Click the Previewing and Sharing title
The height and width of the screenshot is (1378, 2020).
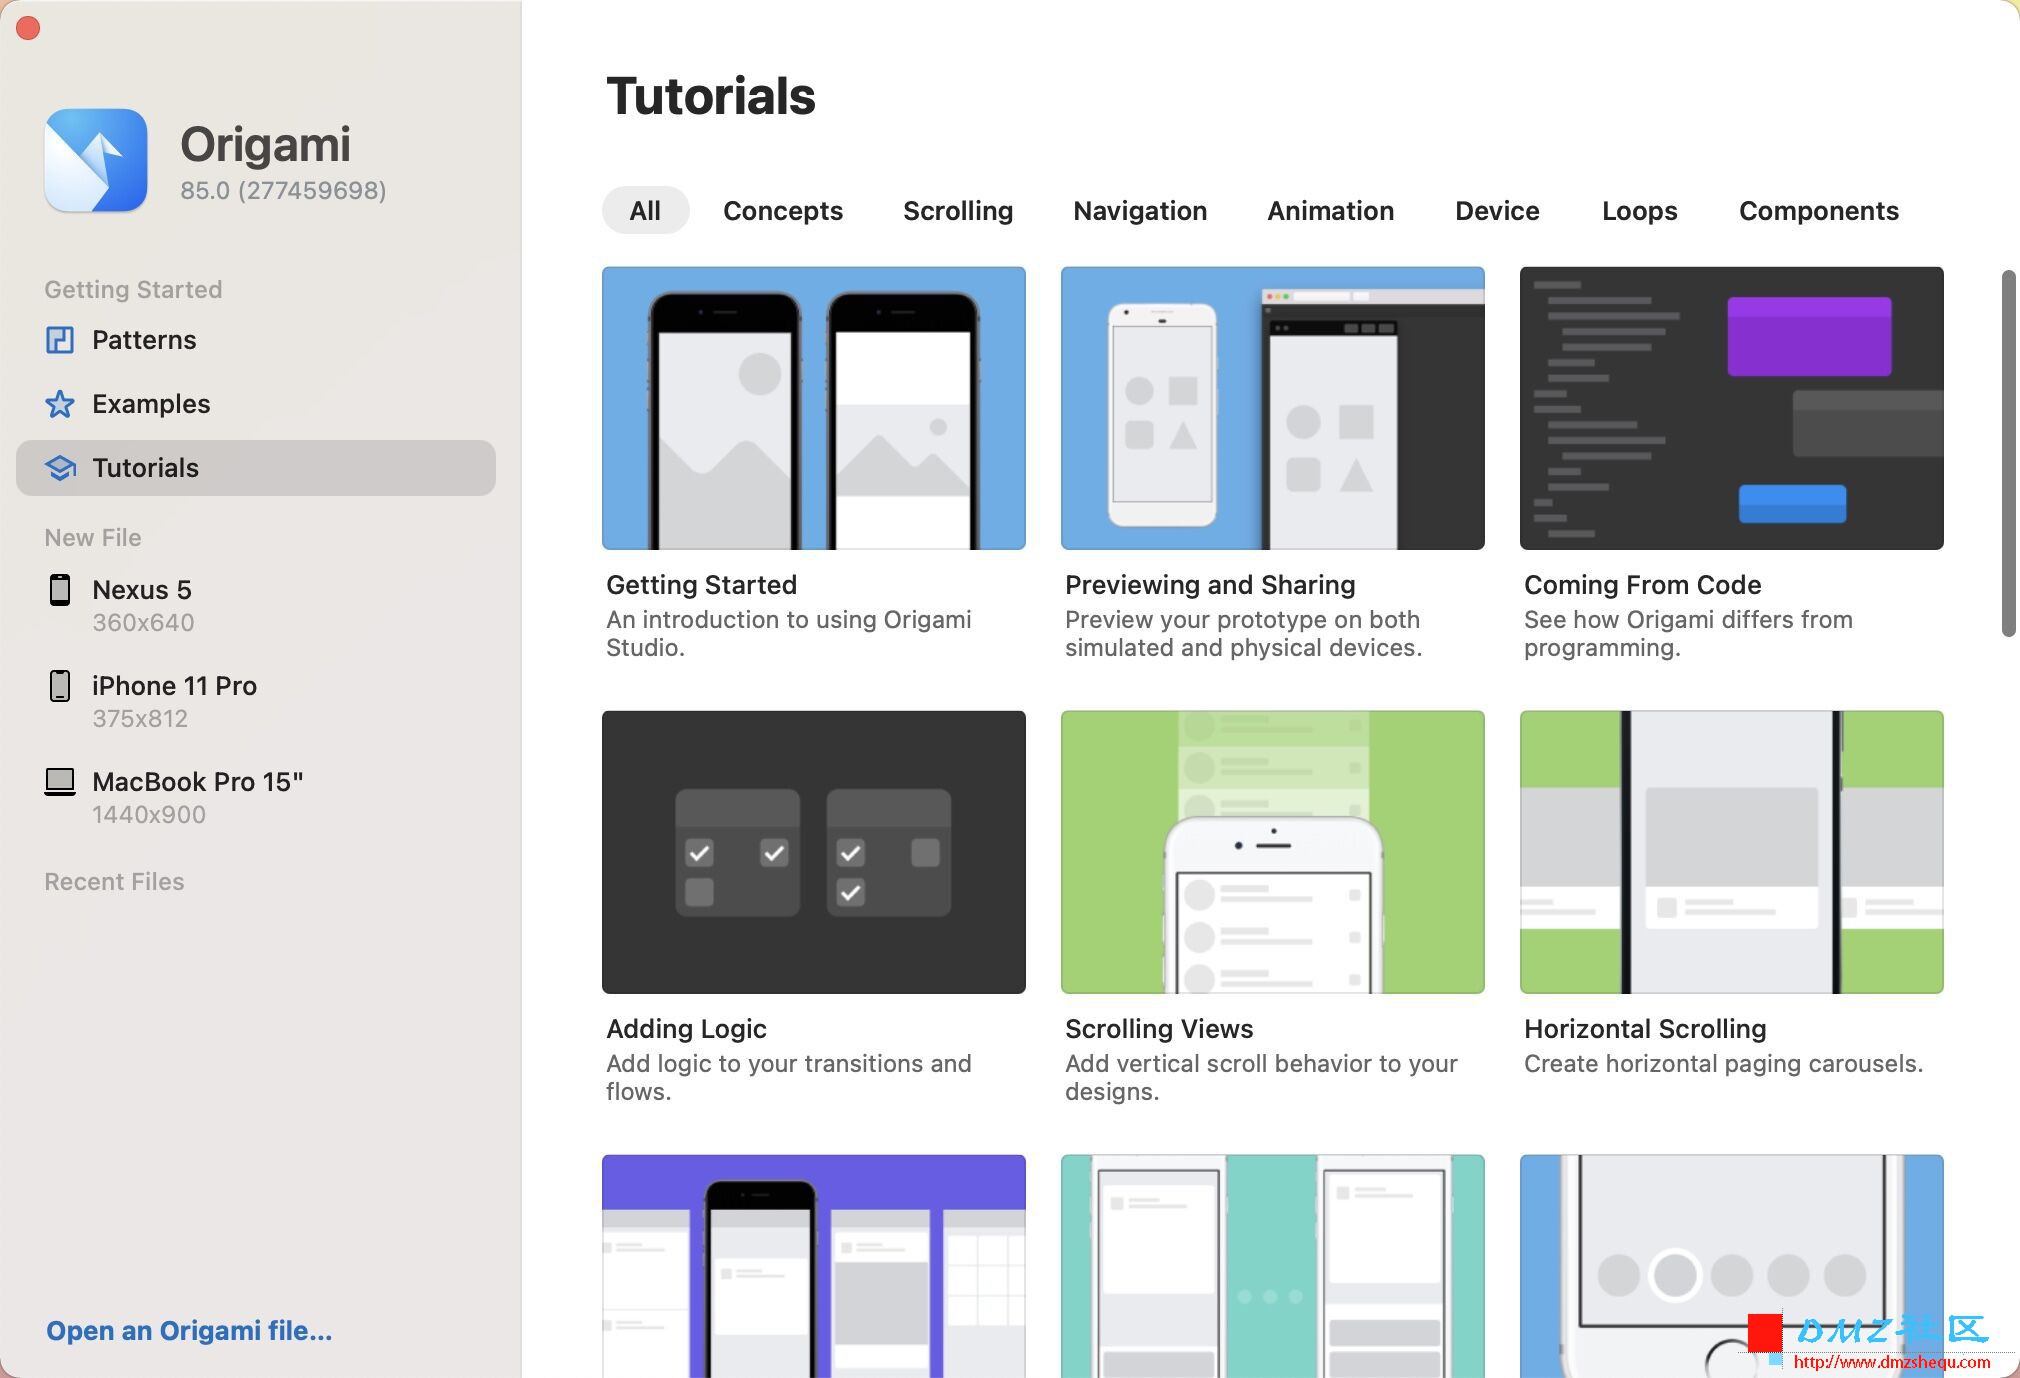(1210, 585)
